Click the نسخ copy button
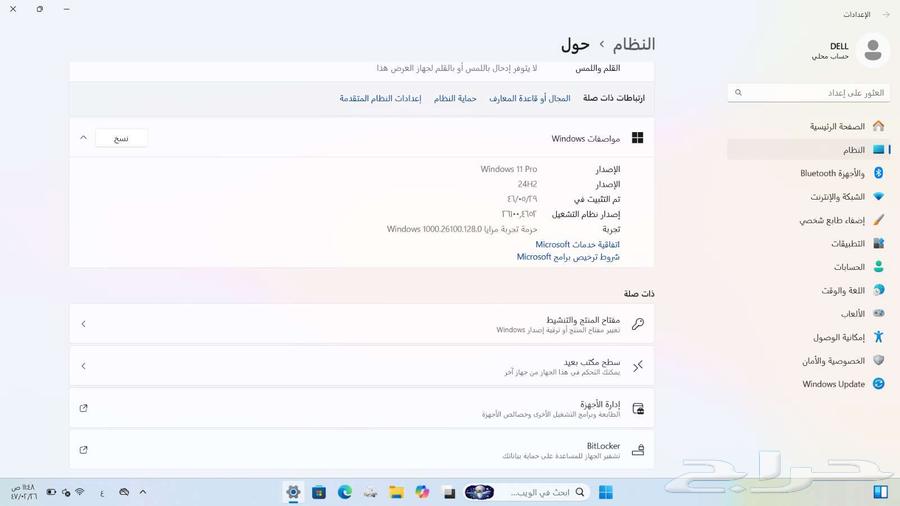The height and width of the screenshot is (506, 900). pos(121,138)
